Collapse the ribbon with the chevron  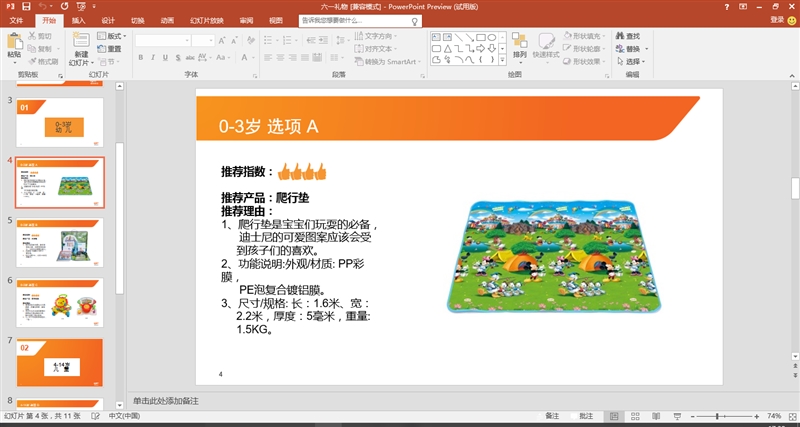click(x=792, y=76)
